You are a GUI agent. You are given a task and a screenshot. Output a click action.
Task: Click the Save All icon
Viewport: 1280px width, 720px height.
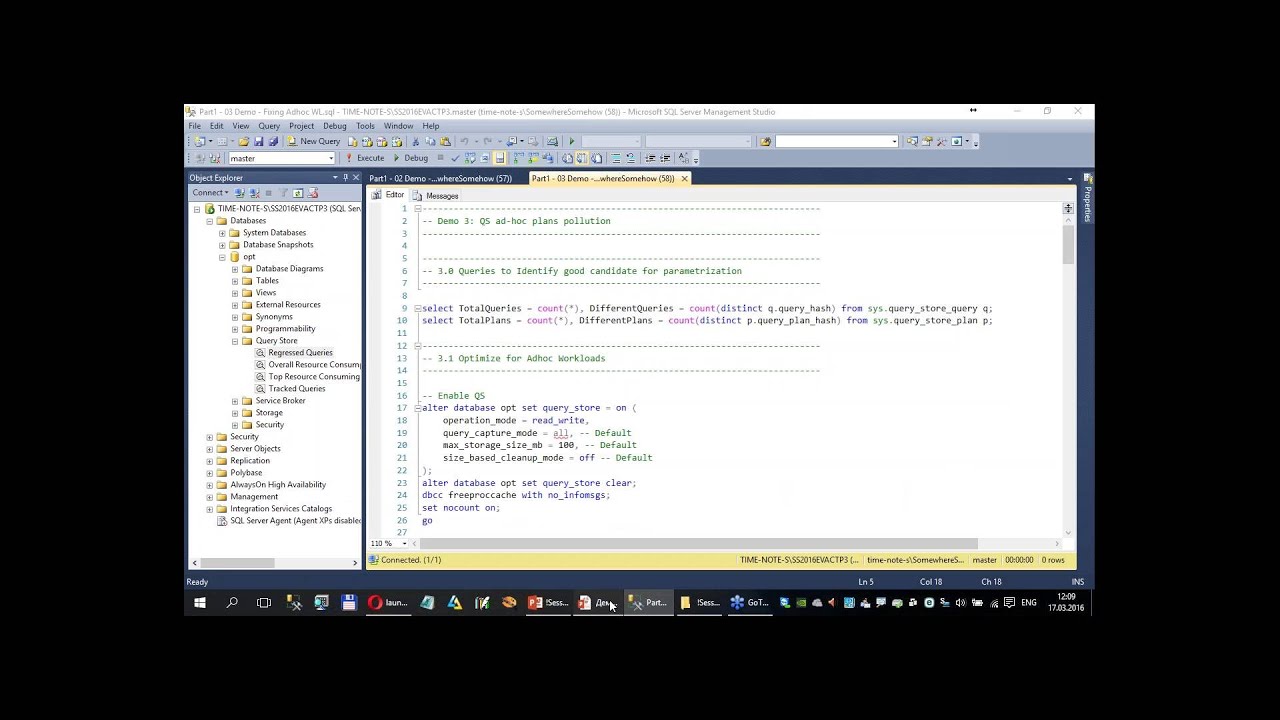click(x=273, y=142)
